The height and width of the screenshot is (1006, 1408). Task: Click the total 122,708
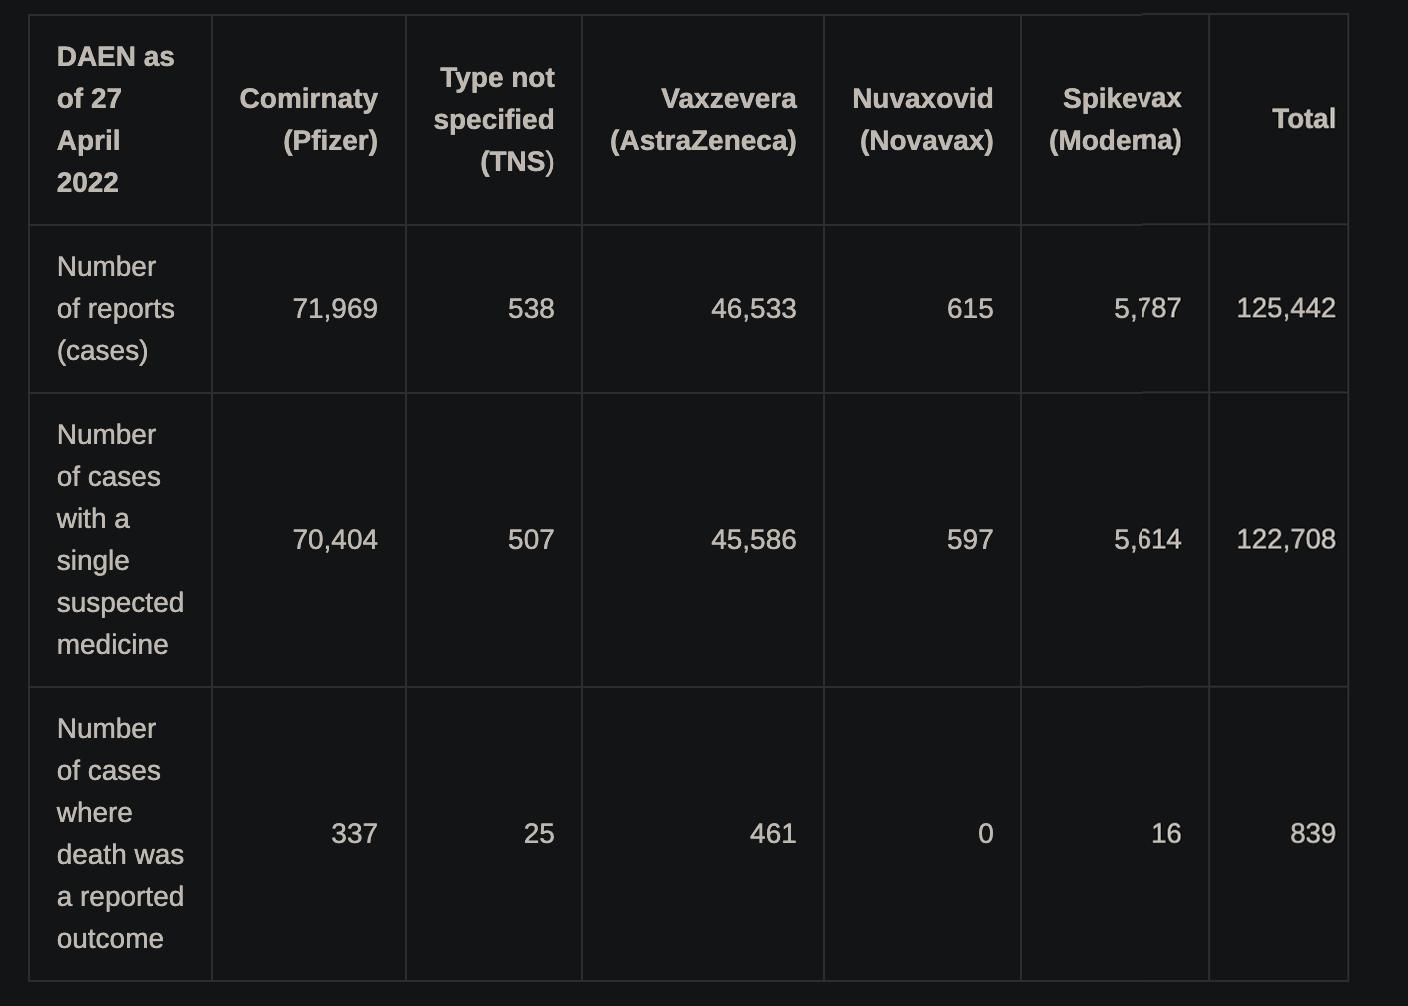tap(1286, 539)
